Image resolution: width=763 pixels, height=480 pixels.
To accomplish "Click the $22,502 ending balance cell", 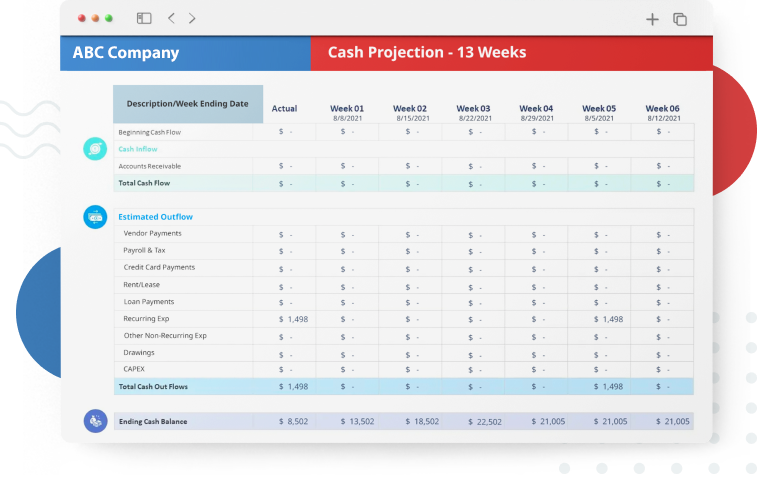I will point(485,422).
